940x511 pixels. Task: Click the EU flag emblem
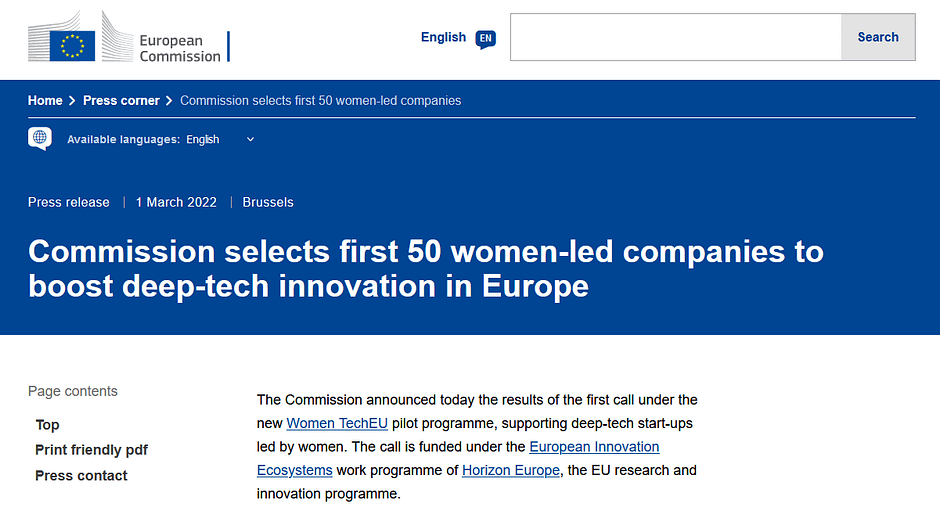click(73, 46)
